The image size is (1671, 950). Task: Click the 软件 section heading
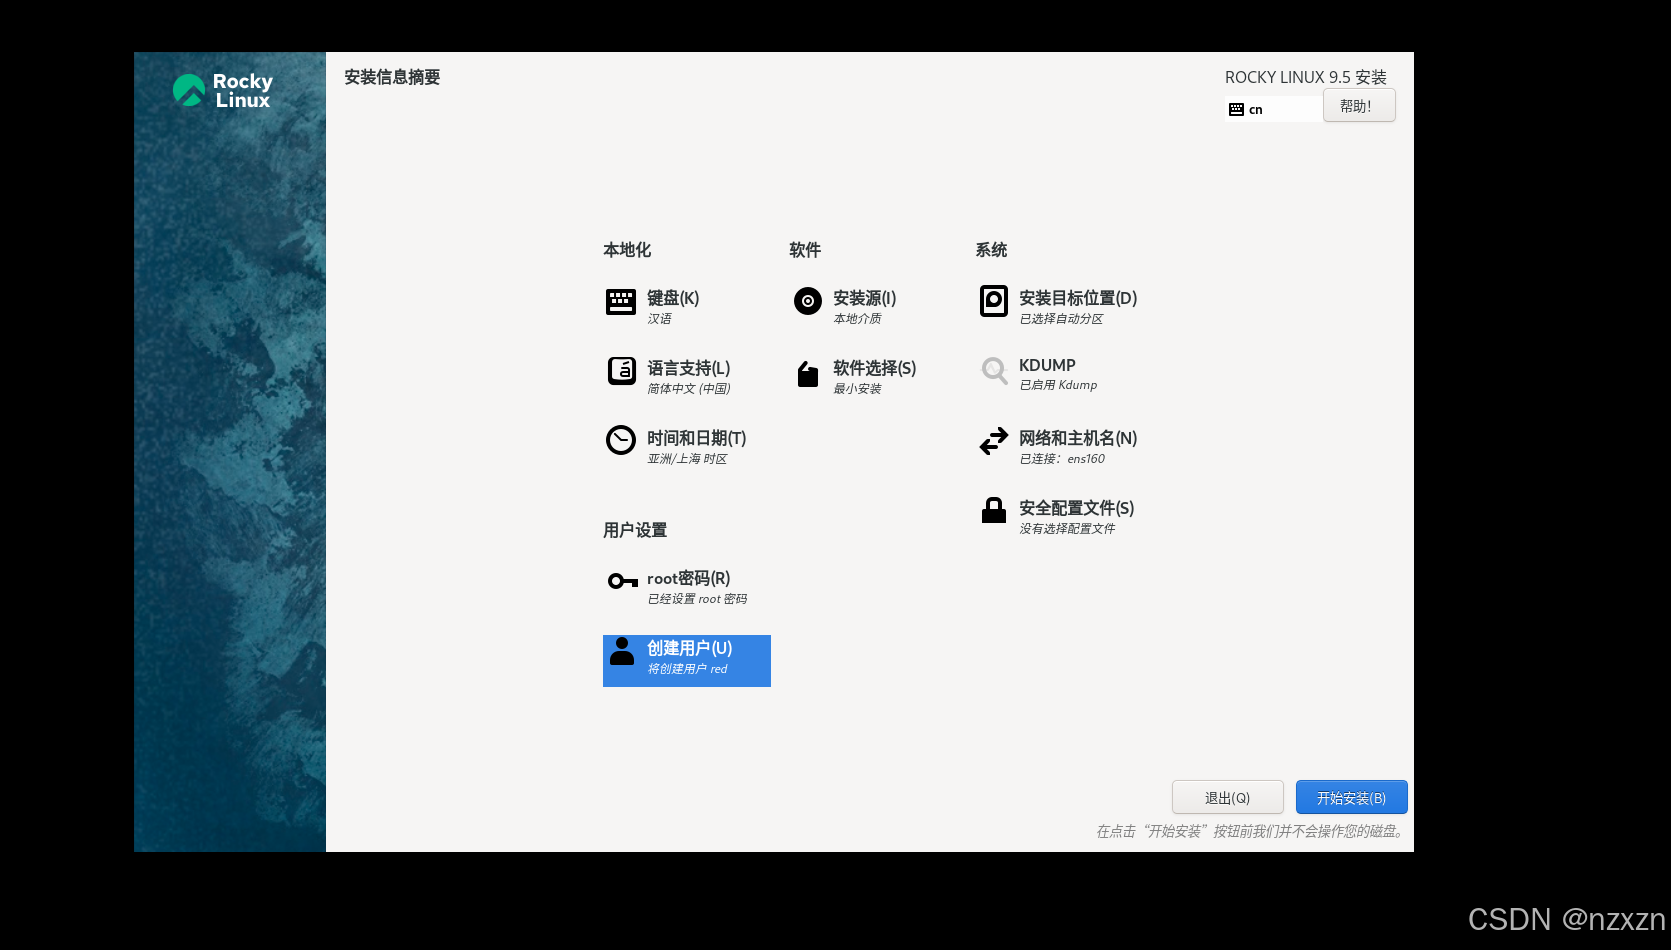805,250
